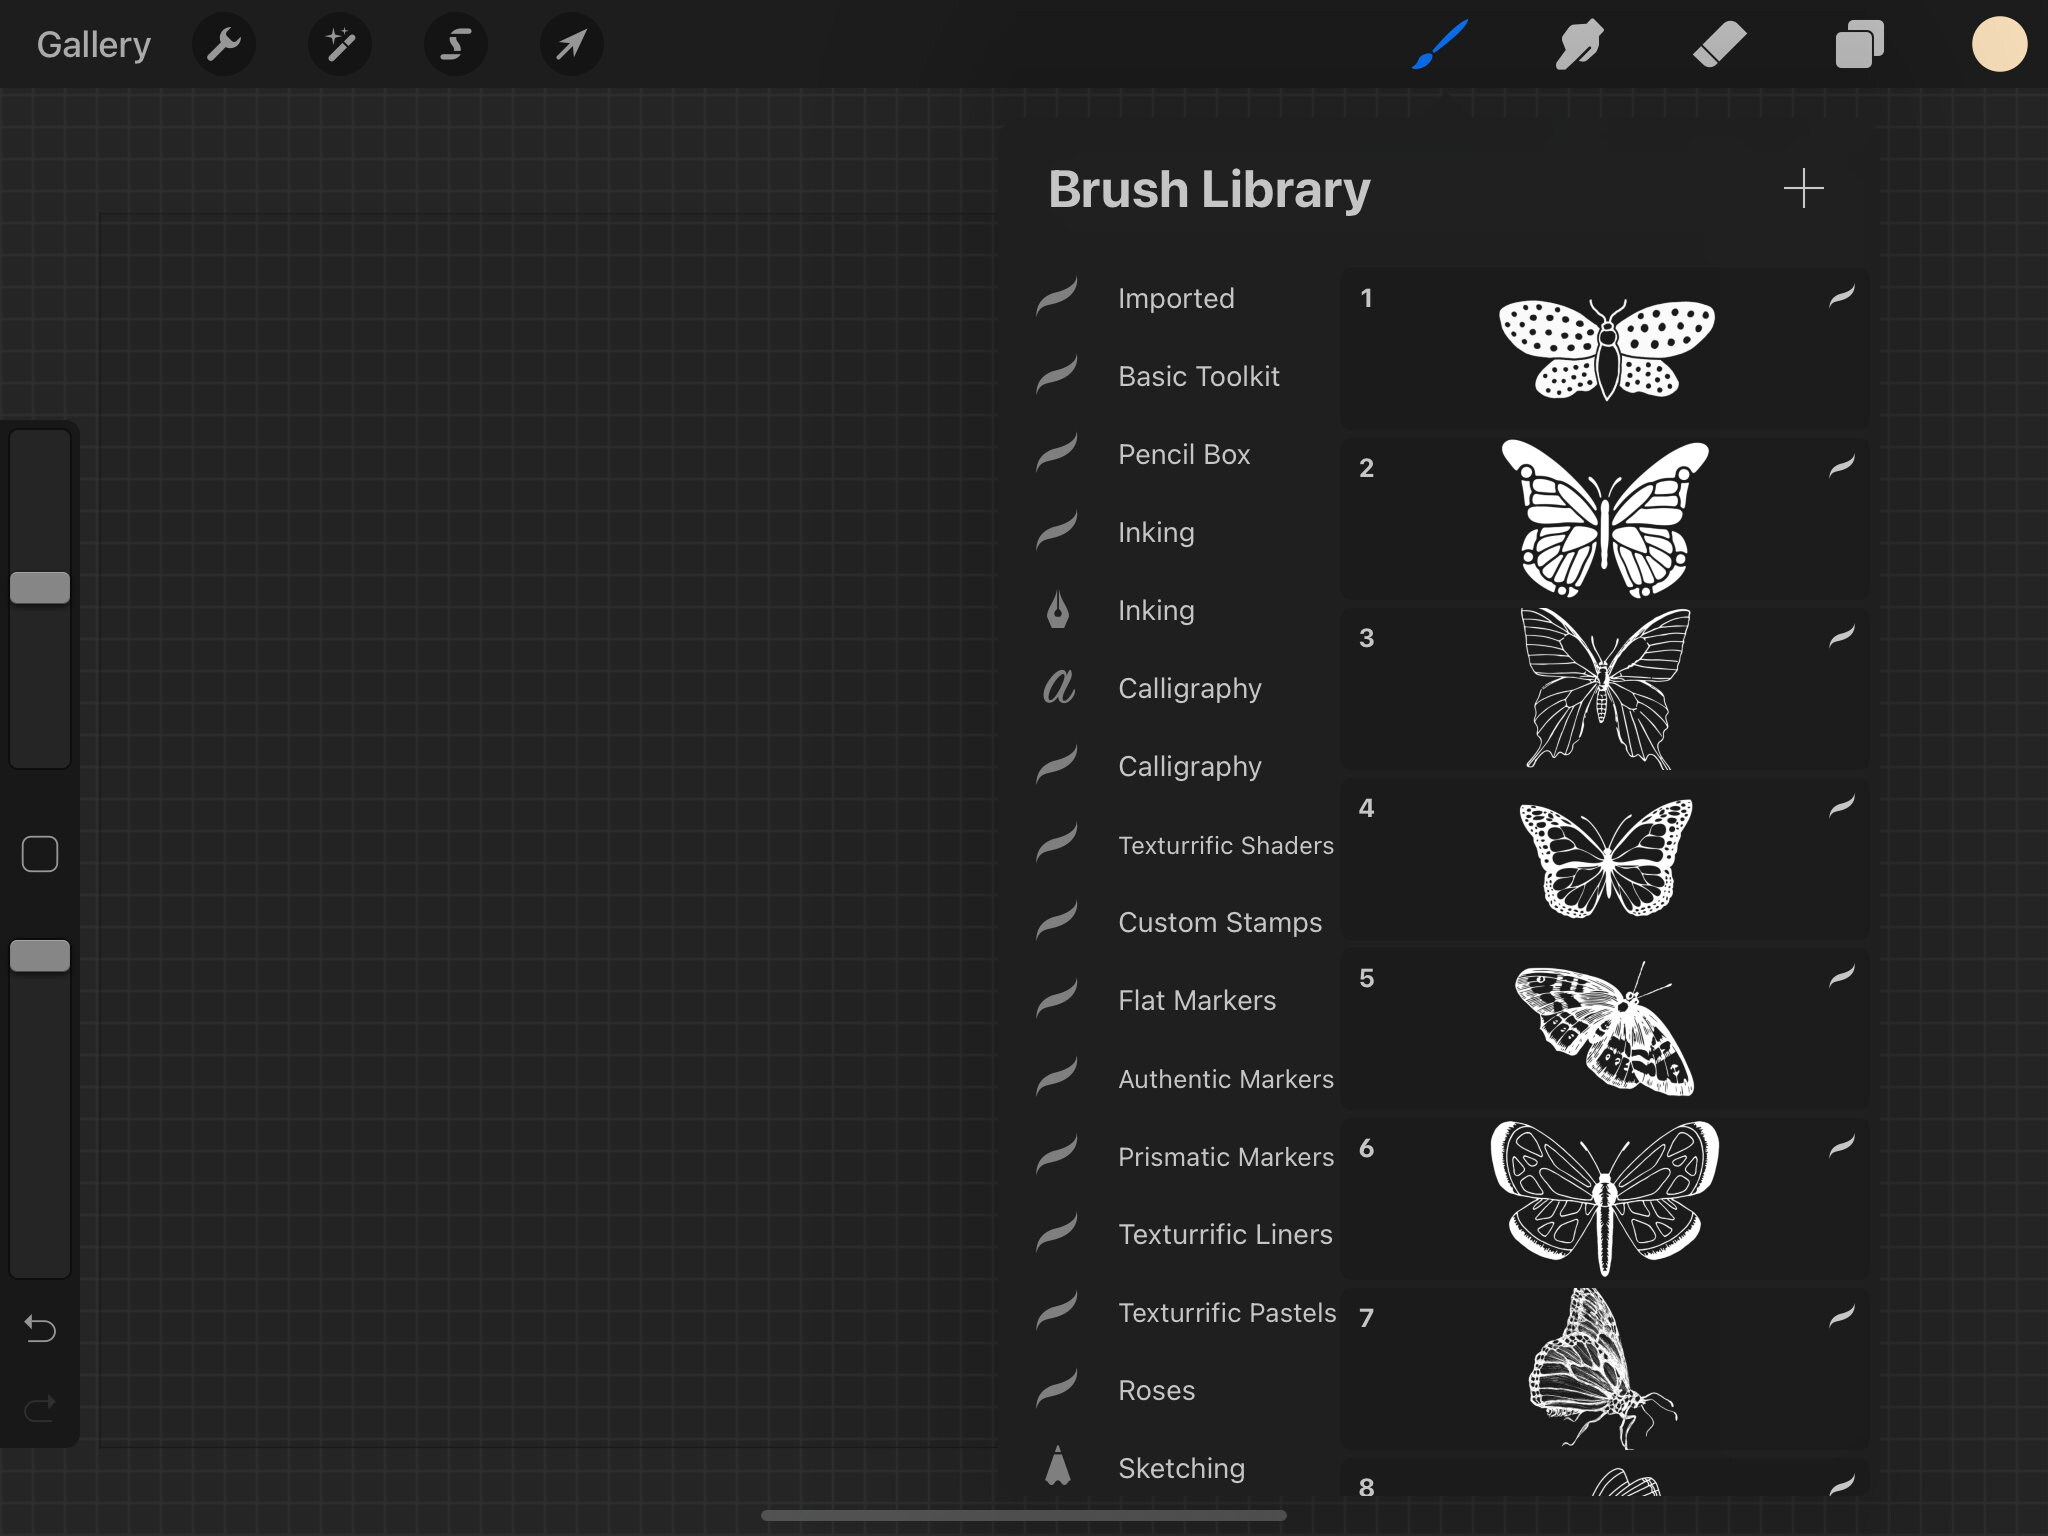Screen dimensions: 2048x1536
Task: Tap the Undo arrow button
Action: click(40, 1330)
